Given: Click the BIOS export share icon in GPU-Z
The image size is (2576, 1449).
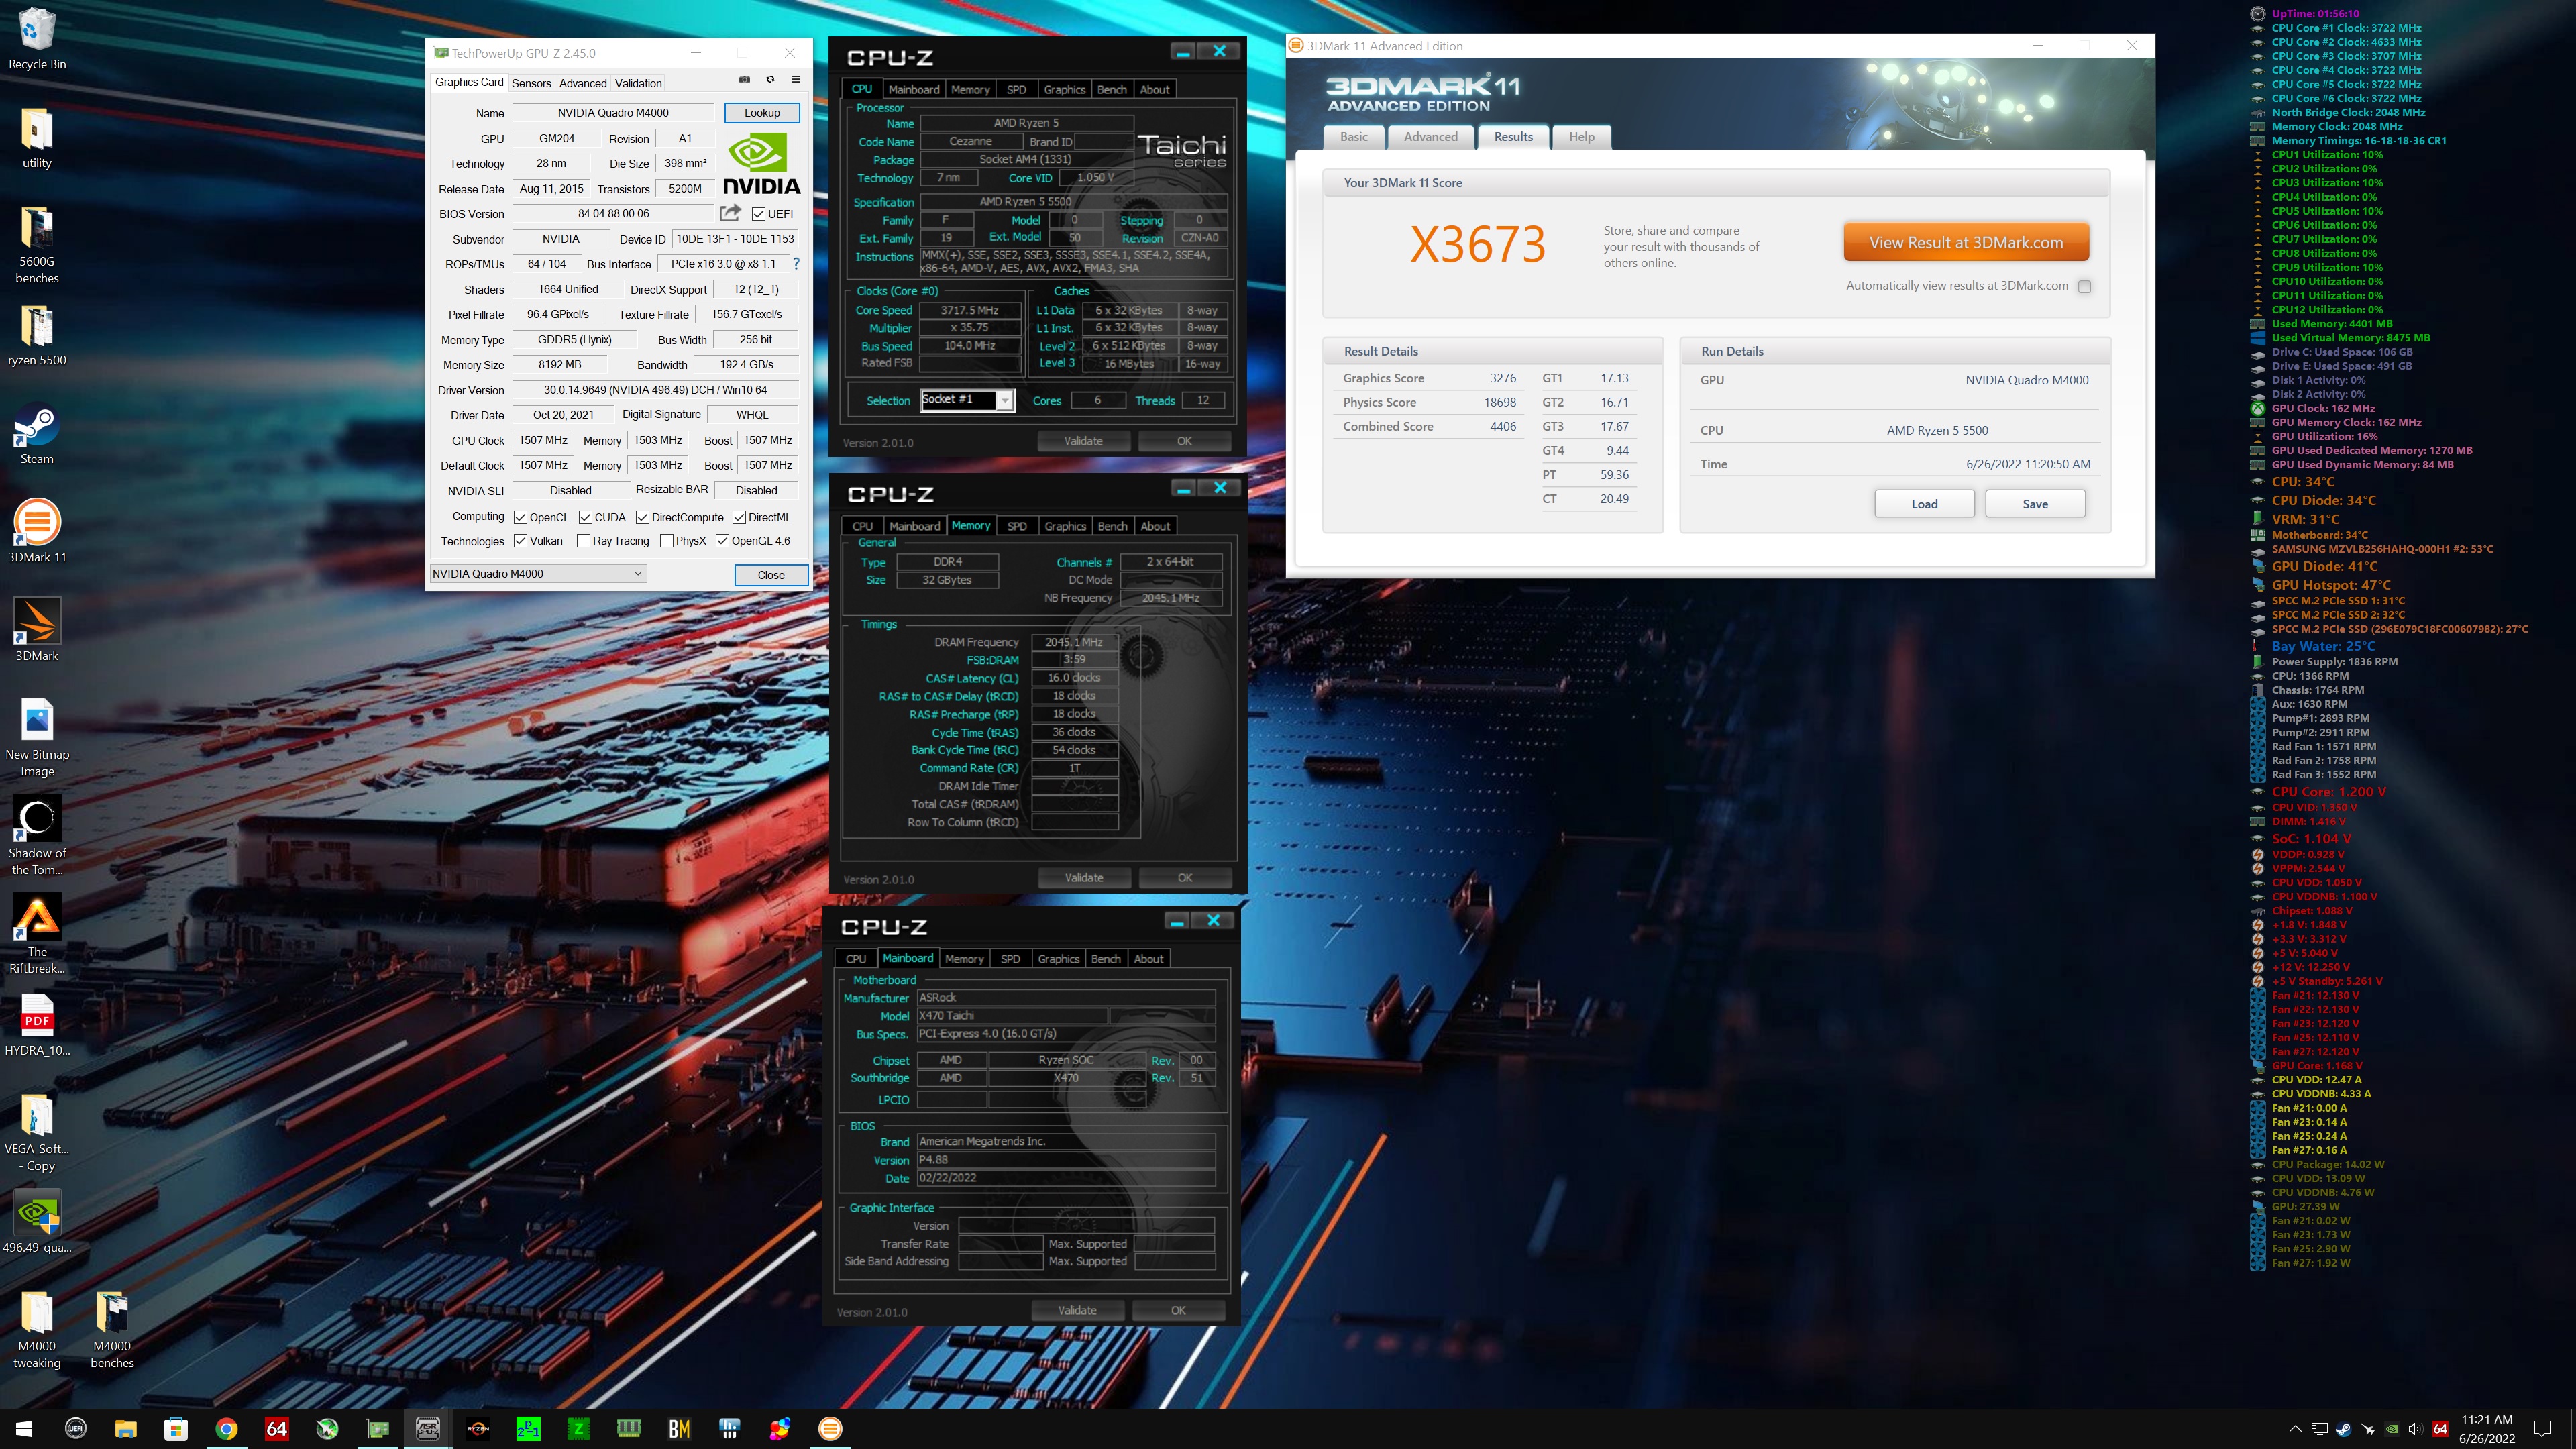Looking at the screenshot, I should point(730,213).
